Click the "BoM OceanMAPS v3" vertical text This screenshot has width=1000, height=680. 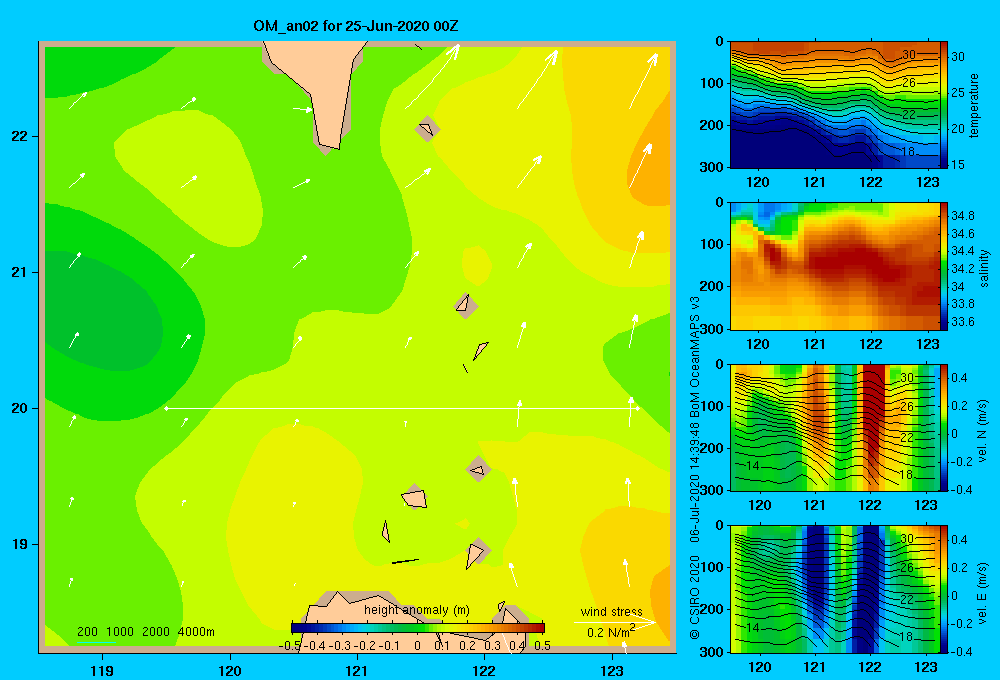click(x=695, y=357)
